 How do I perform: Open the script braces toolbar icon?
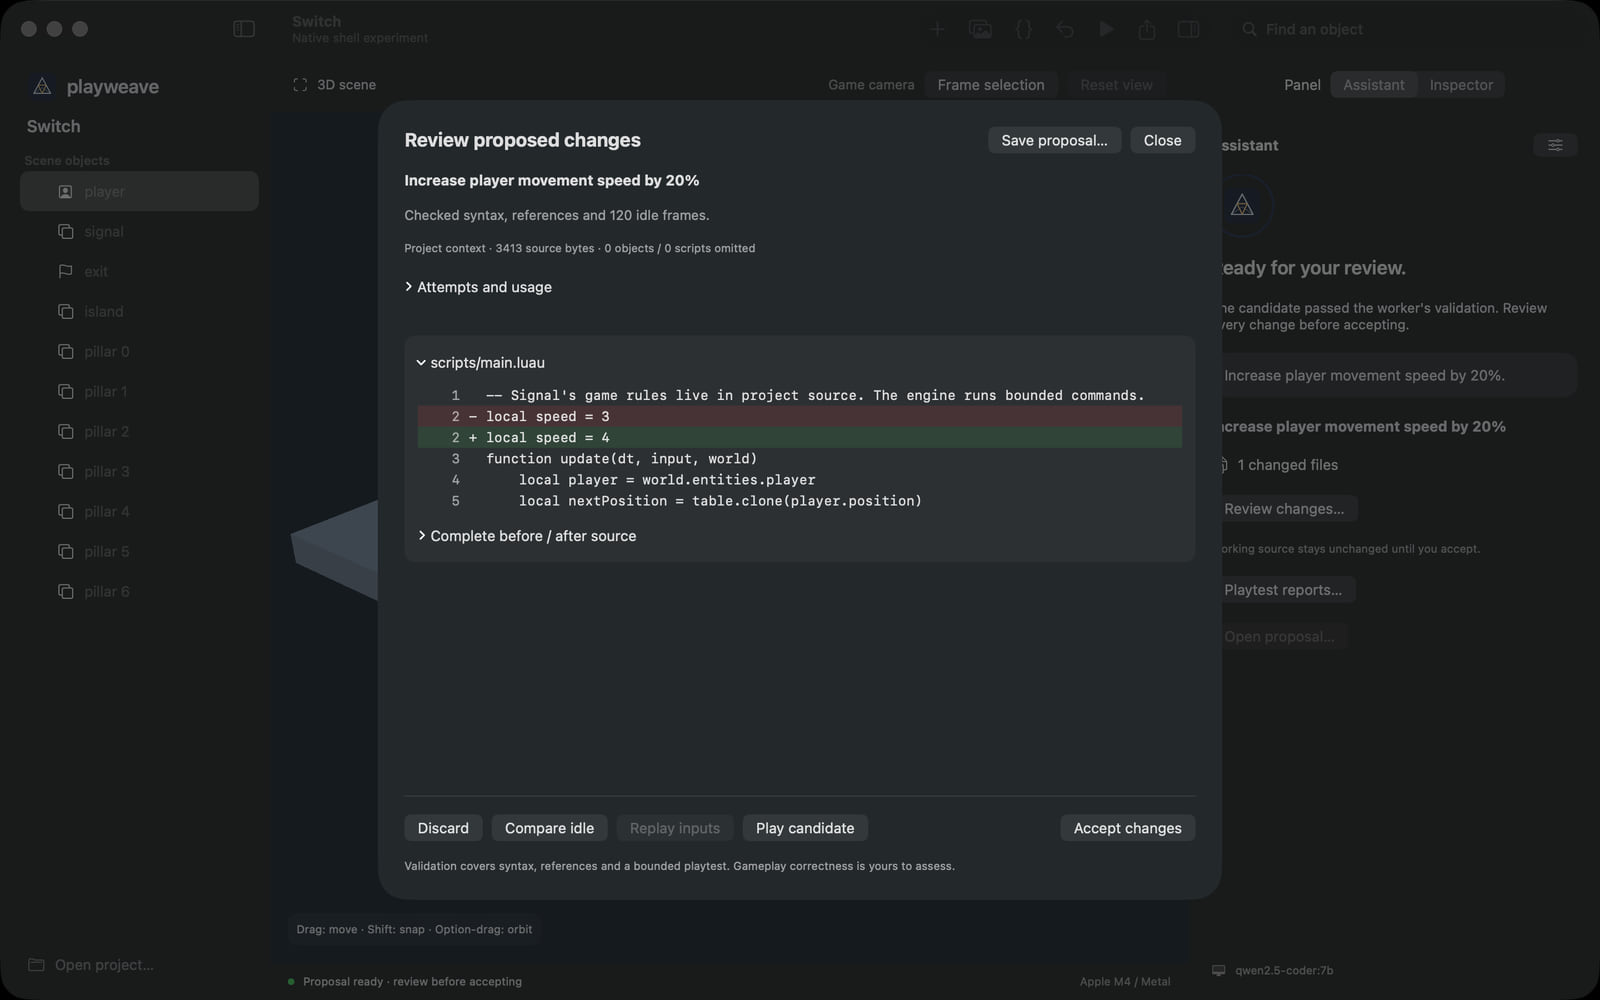pos(1023,29)
